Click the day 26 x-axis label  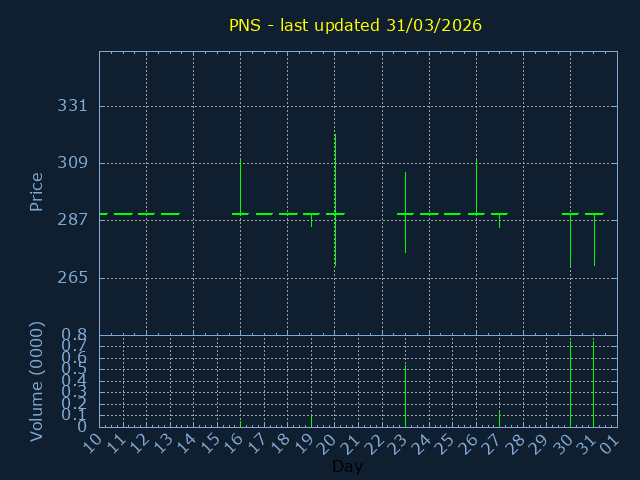coord(468,441)
